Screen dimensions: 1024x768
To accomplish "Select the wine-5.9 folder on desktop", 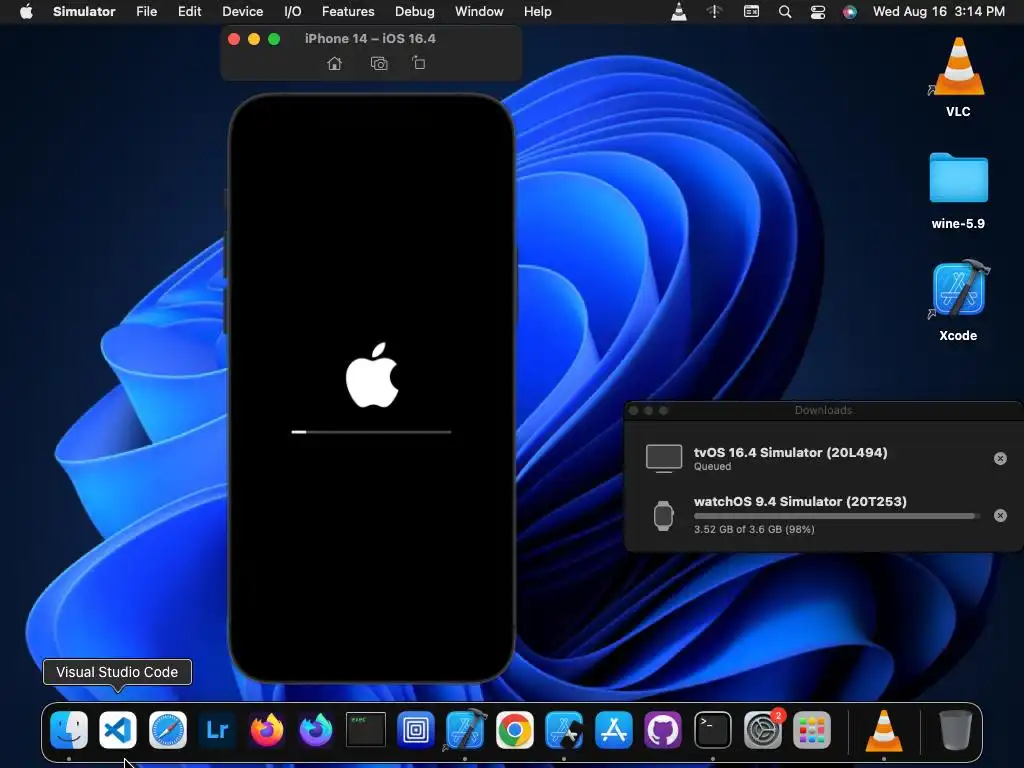I will pyautogui.click(x=958, y=191).
